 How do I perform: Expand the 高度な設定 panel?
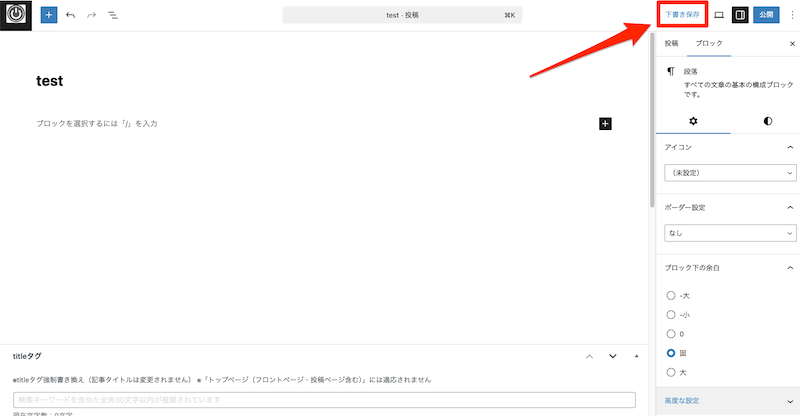728,401
